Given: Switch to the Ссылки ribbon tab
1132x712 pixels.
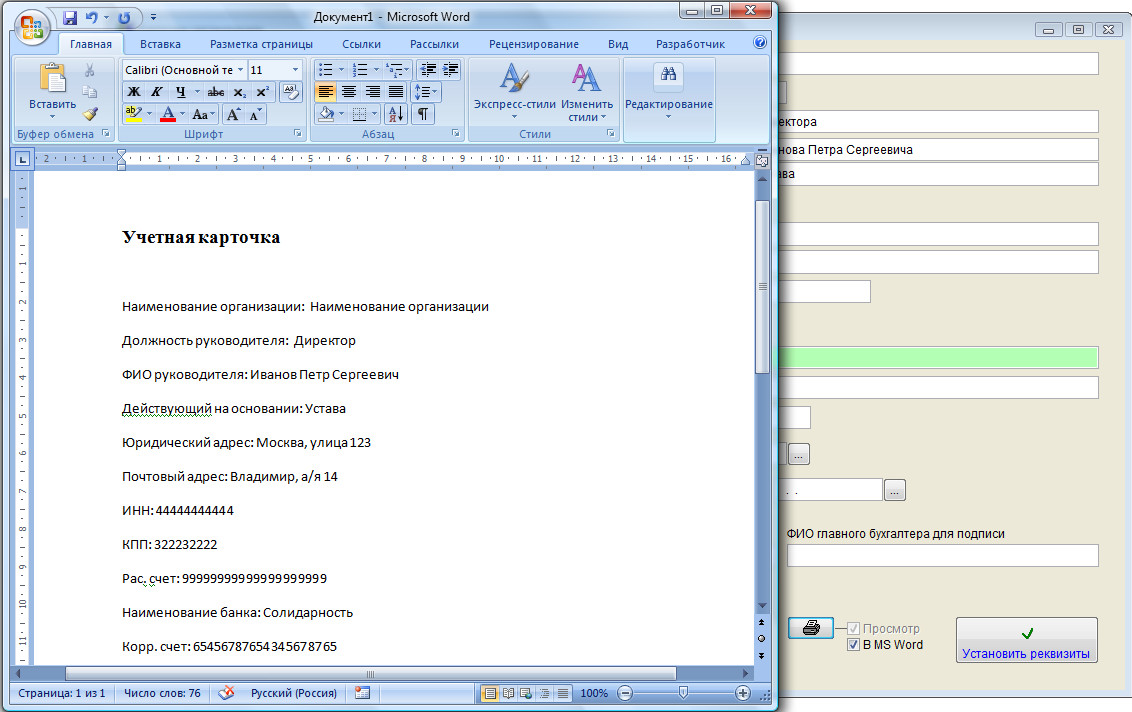Looking at the screenshot, I should pos(362,44).
